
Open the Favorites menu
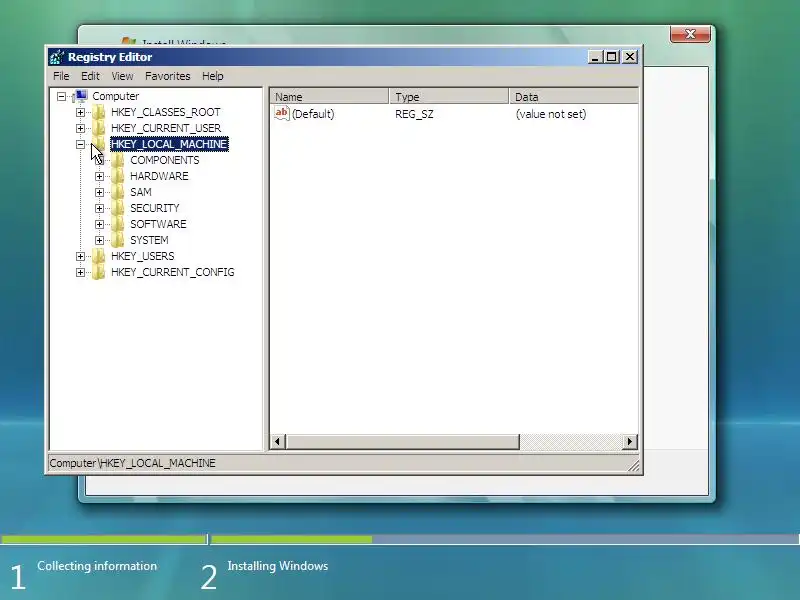pos(167,76)
